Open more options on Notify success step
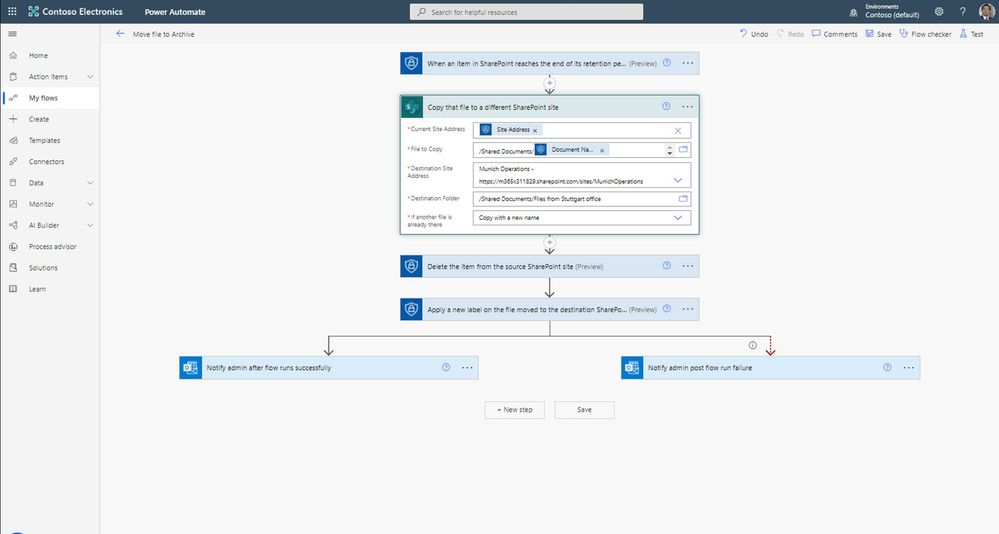 coord(467,368)
